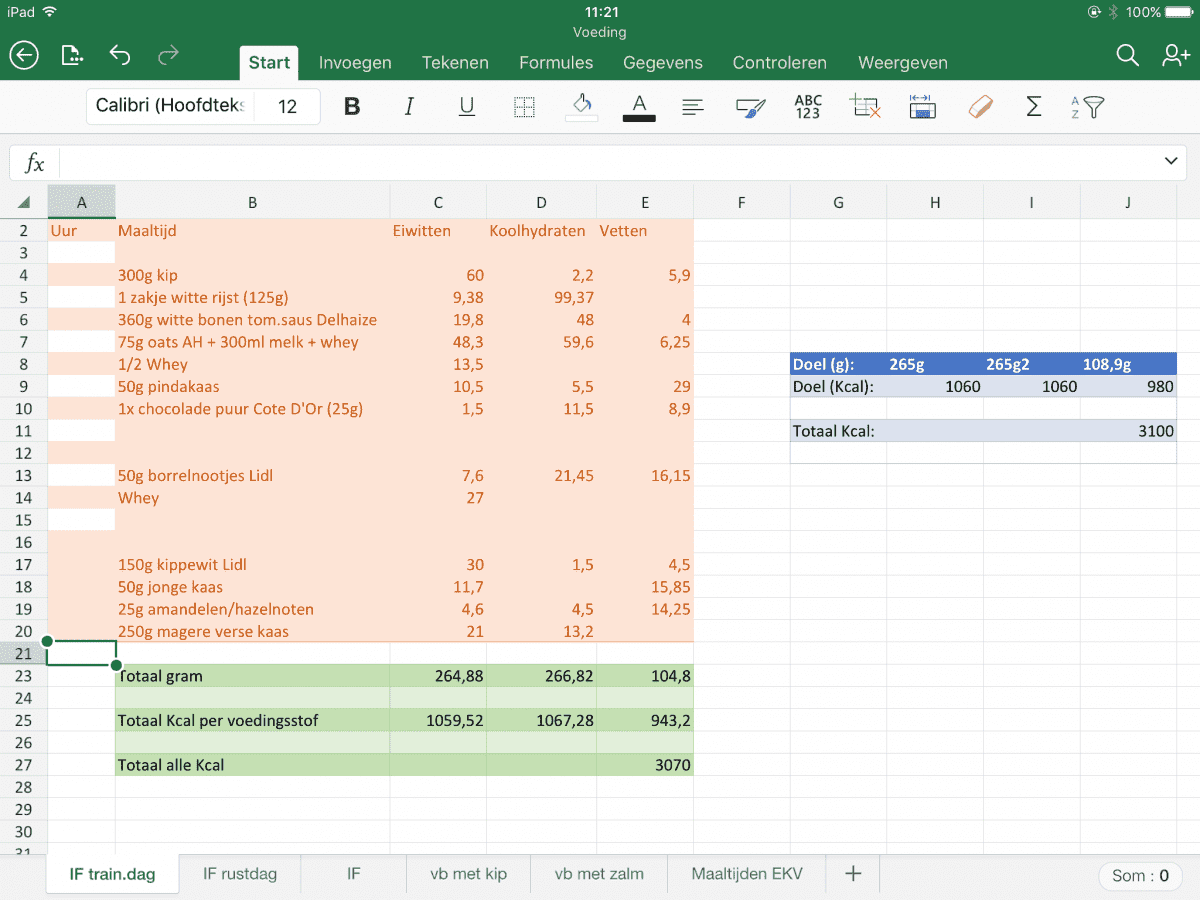The width and height of the screenshot is (1200, 900).
Task: Open the share with people icon
Action: 1175,56
